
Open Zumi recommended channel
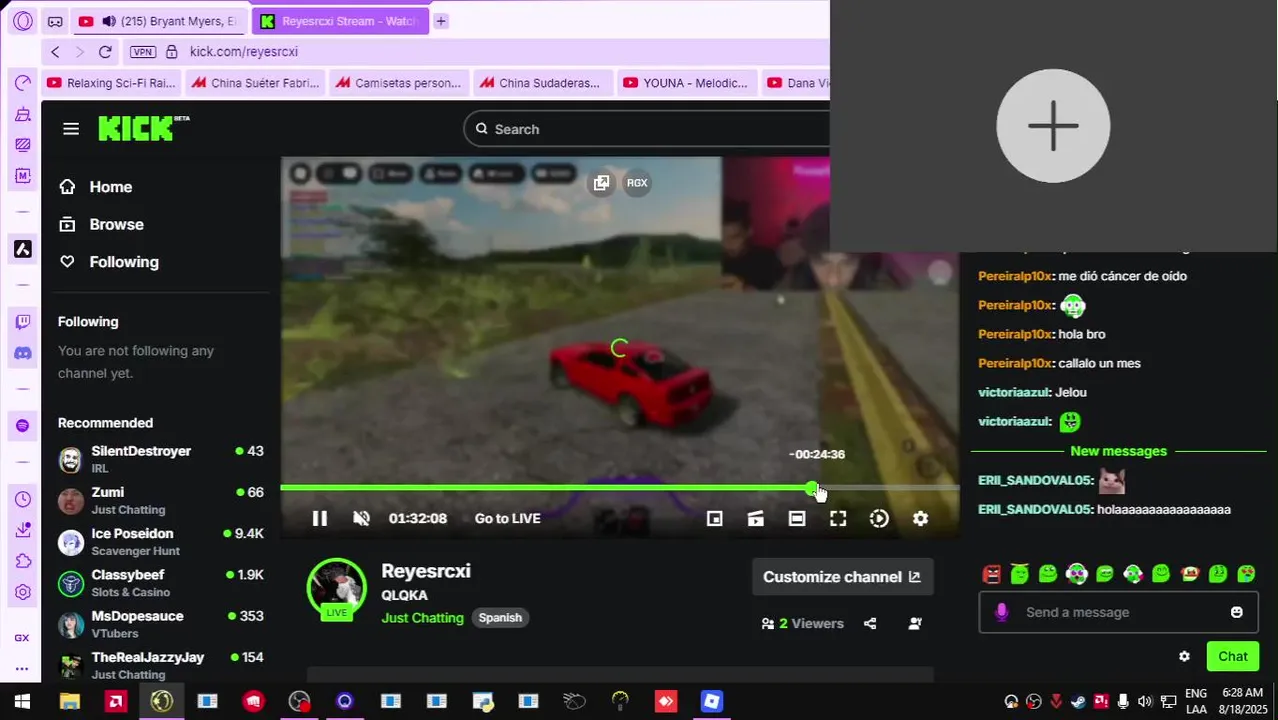[161, 500]
